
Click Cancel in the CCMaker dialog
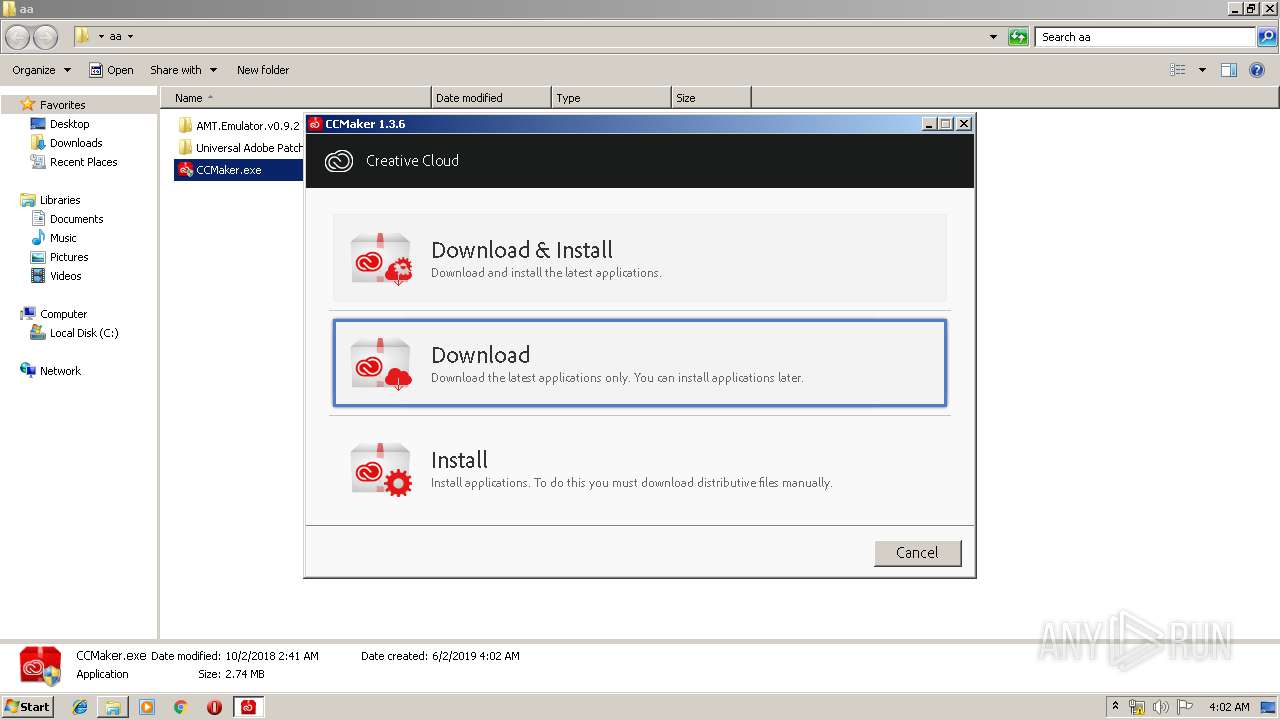[x=917, y=553]
